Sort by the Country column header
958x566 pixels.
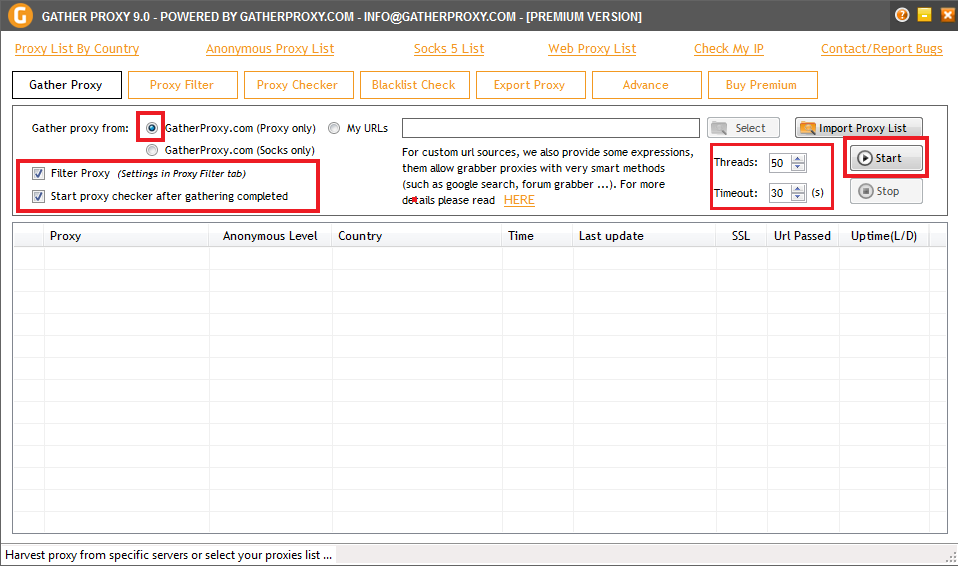[417, 236]
